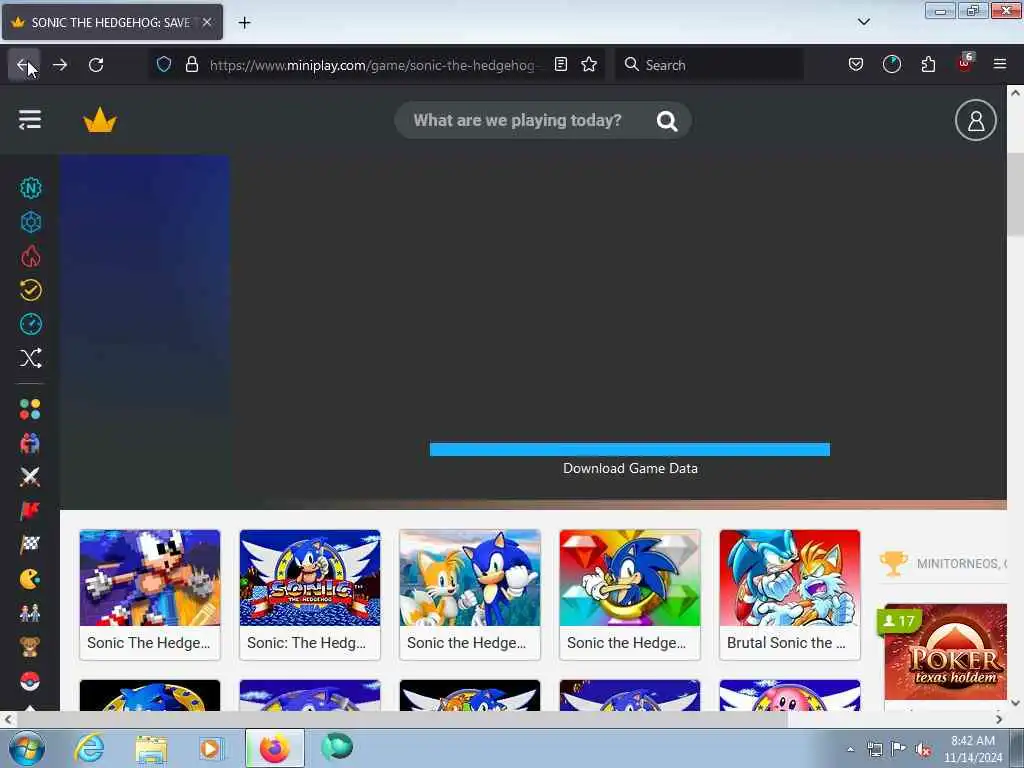Click the blue Download Game Data progress bar
Image resolution: width=1024 pixels, height=768 pixels.
630,449
